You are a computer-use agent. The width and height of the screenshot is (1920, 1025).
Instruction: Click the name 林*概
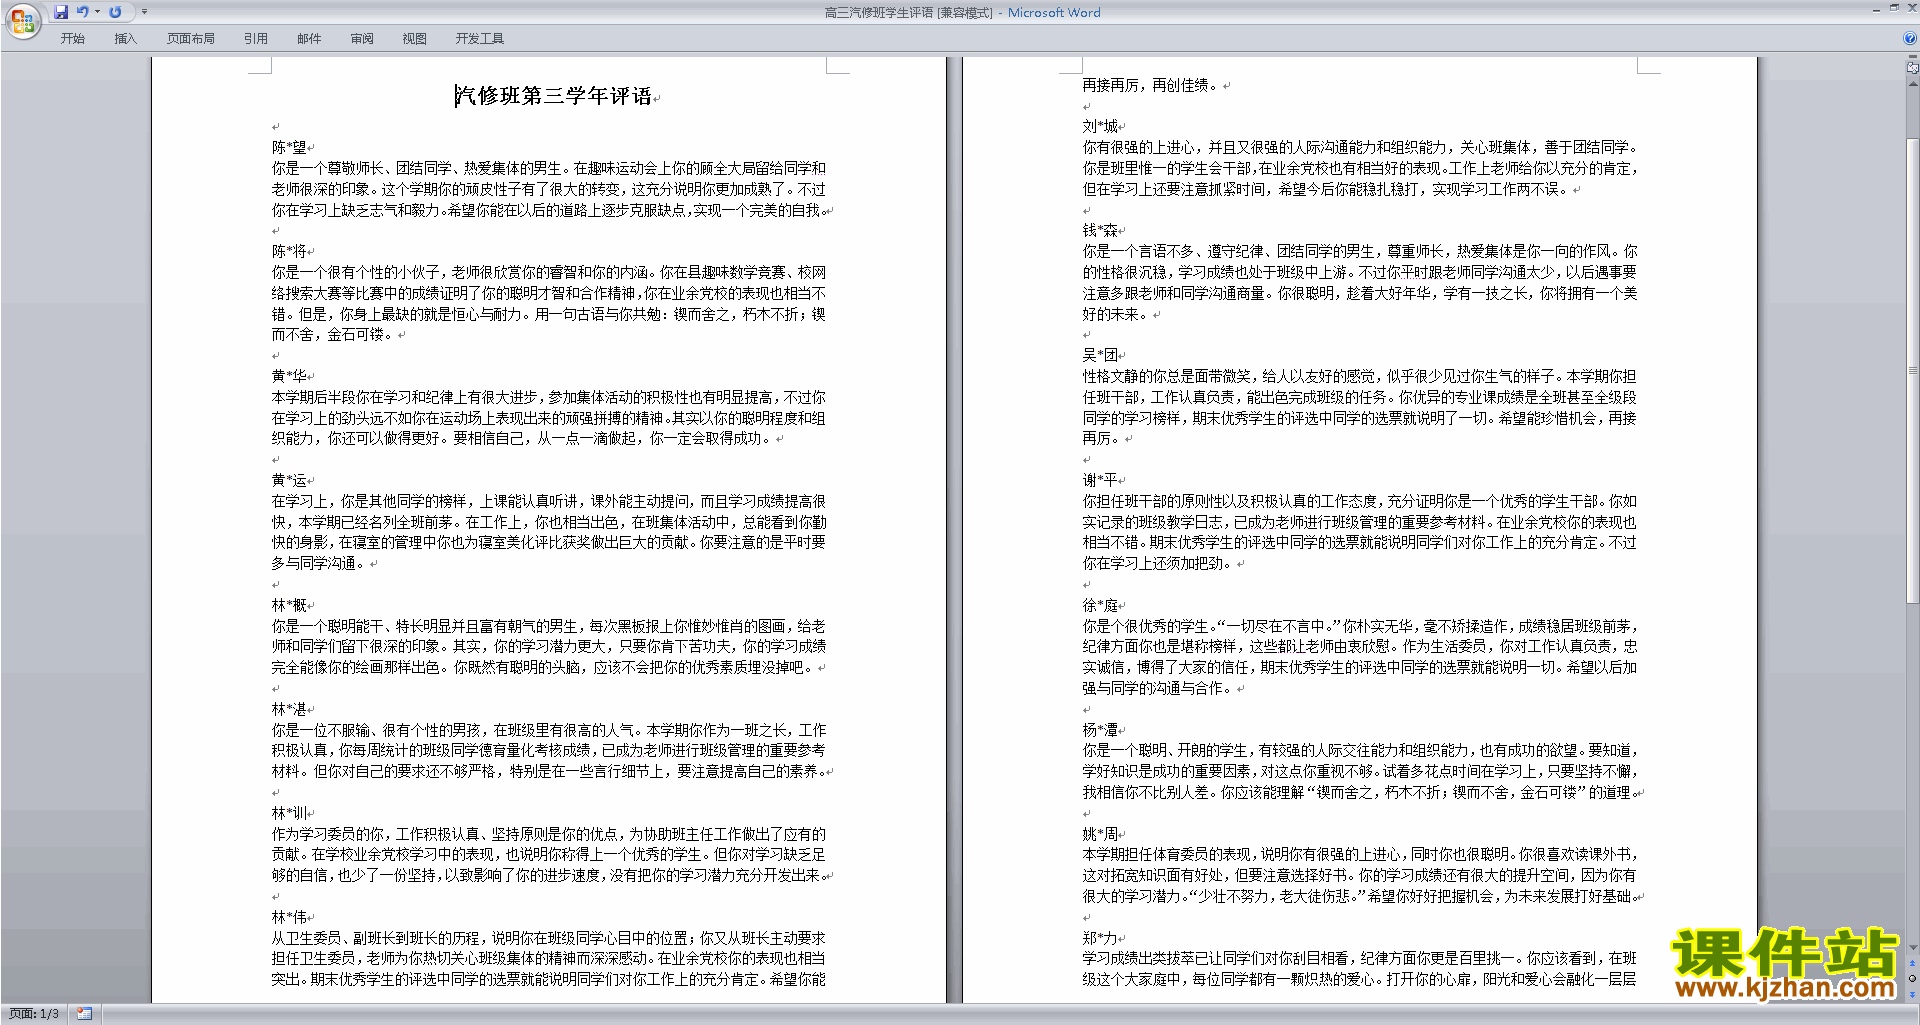coord(289,605)
